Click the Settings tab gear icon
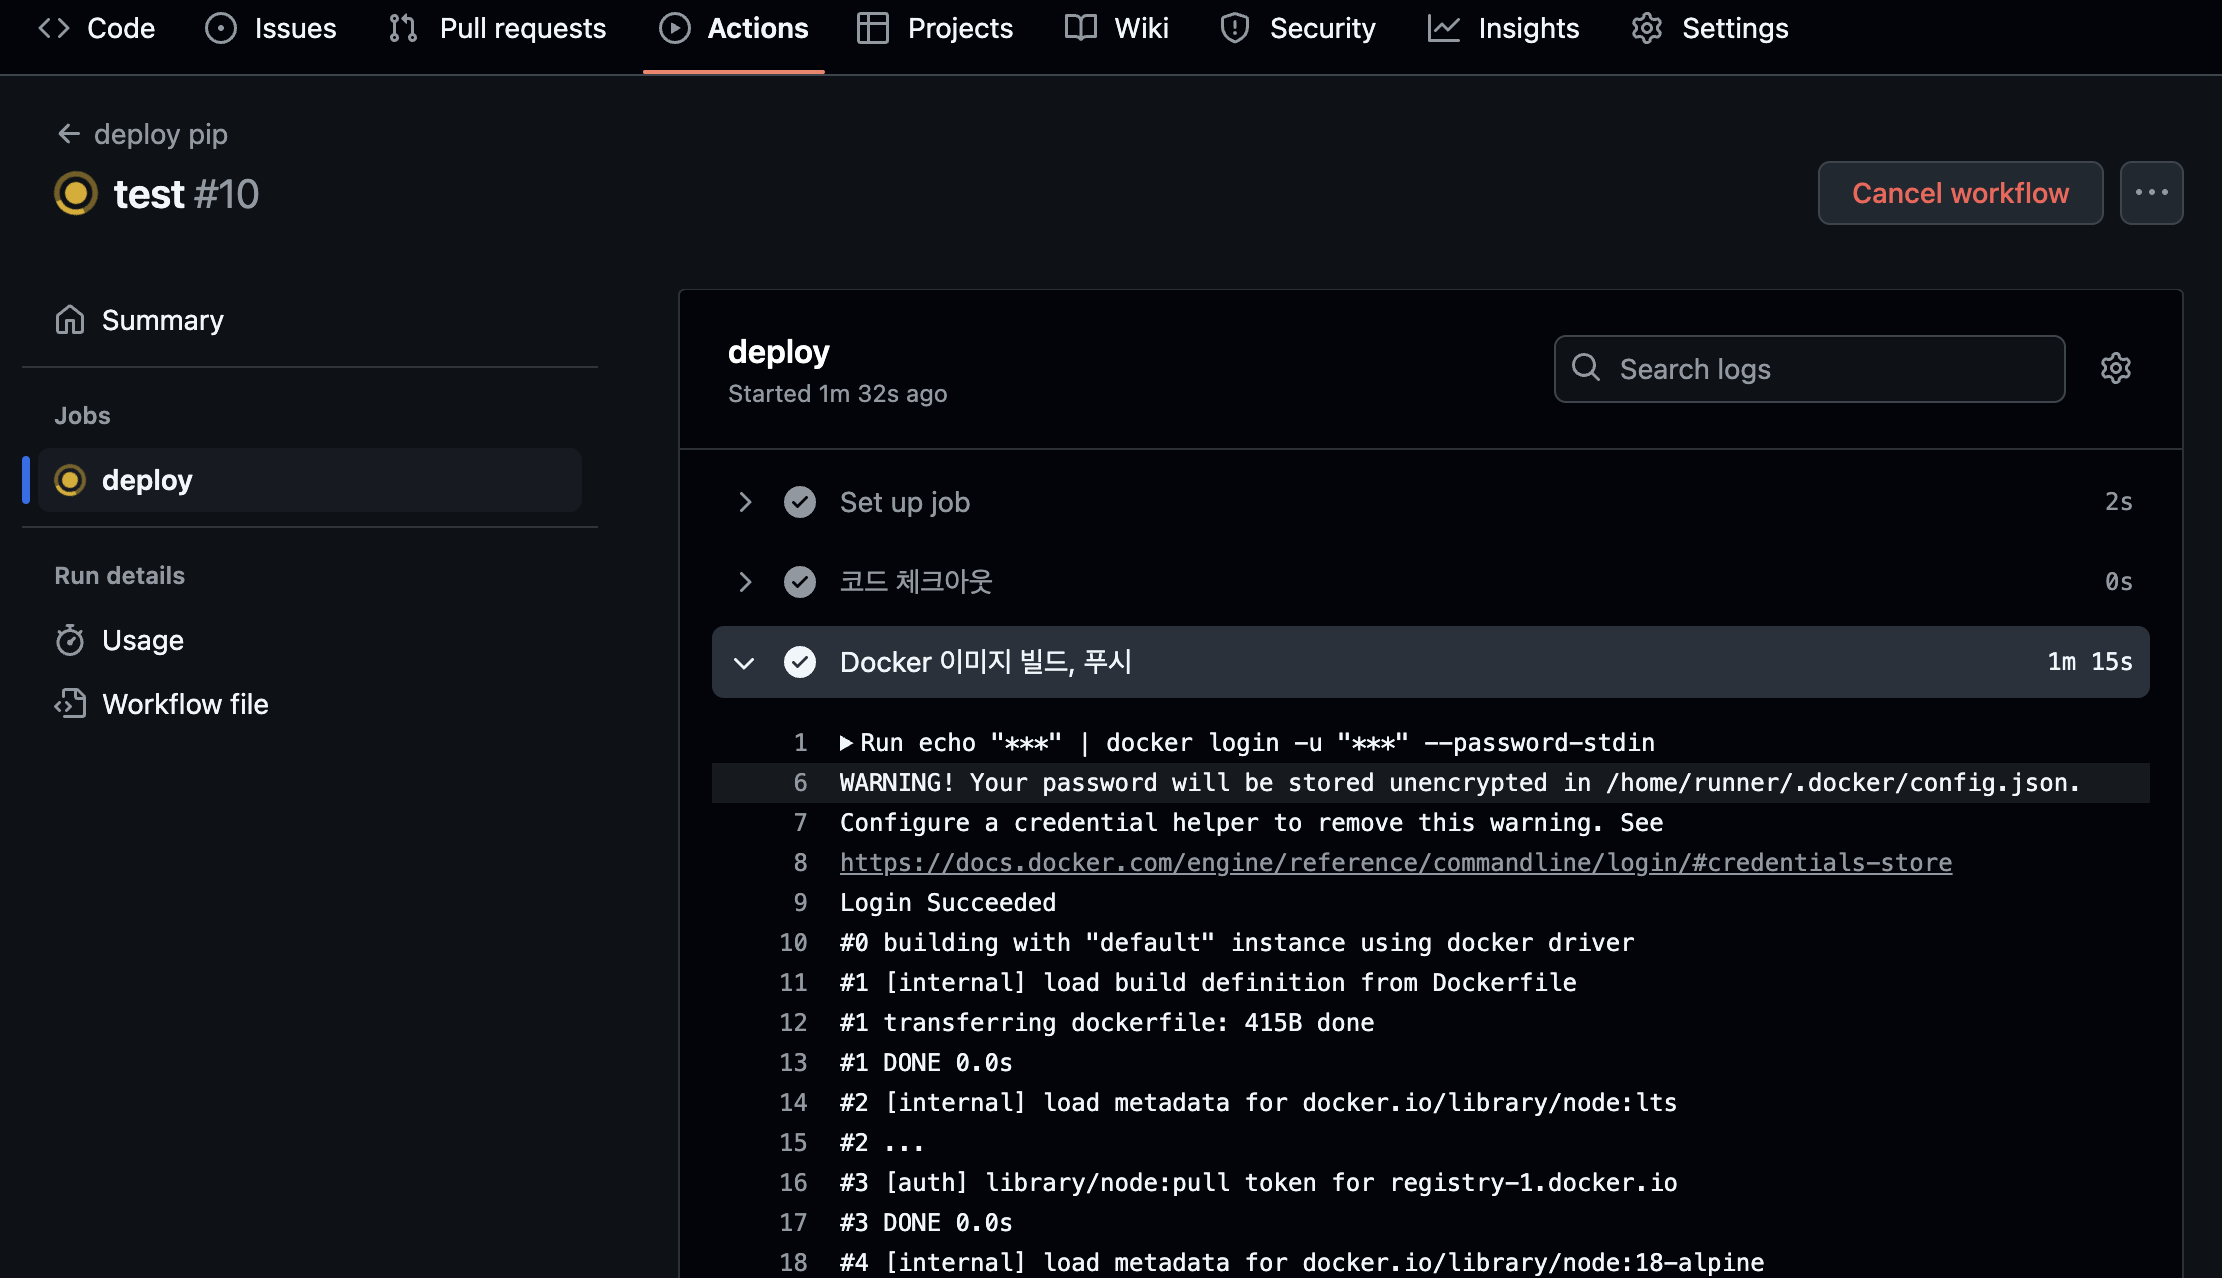Image resolution: width=2222 pixels, height=1278 pixels. [x=1647, y=28]
